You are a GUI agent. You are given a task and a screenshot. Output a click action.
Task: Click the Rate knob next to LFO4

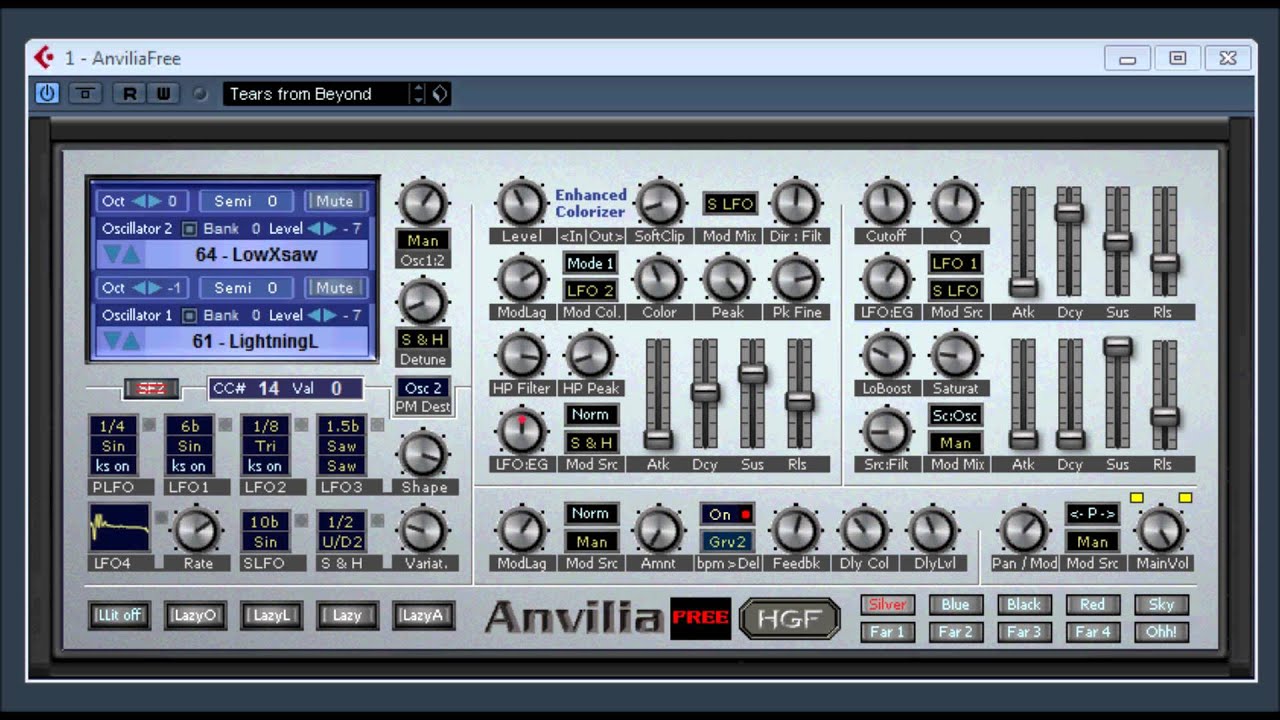point(197,530)
